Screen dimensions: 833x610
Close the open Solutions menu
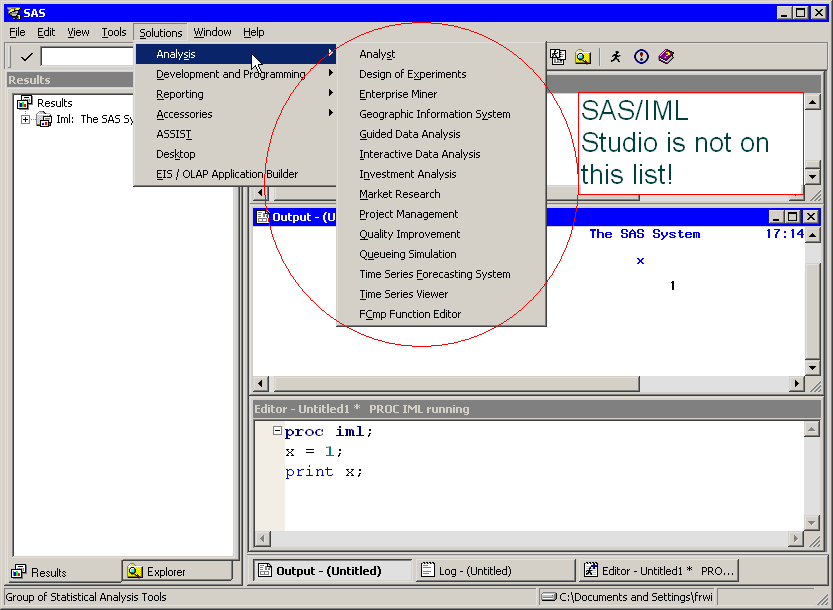click(160, 32)
